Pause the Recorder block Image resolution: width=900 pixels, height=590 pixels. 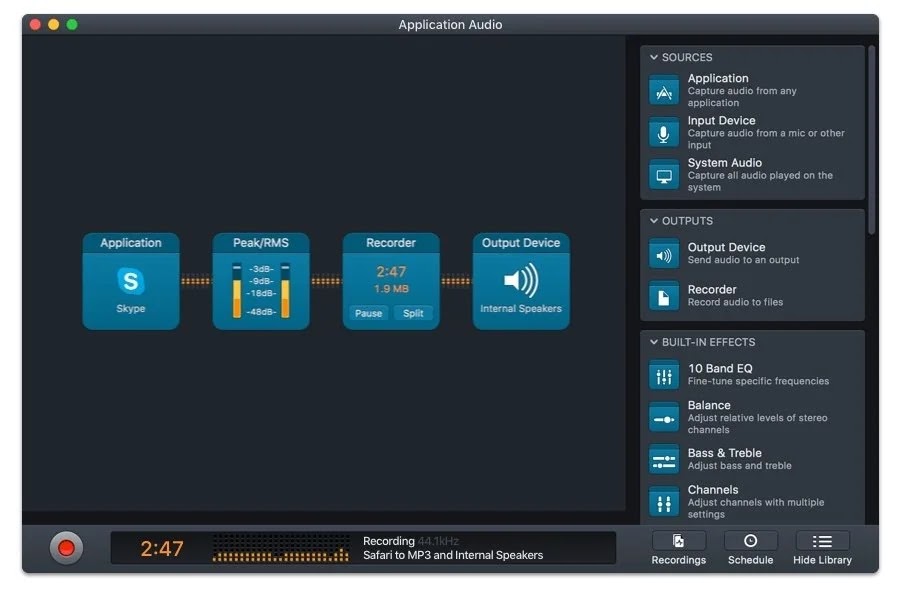coord(368,313)
